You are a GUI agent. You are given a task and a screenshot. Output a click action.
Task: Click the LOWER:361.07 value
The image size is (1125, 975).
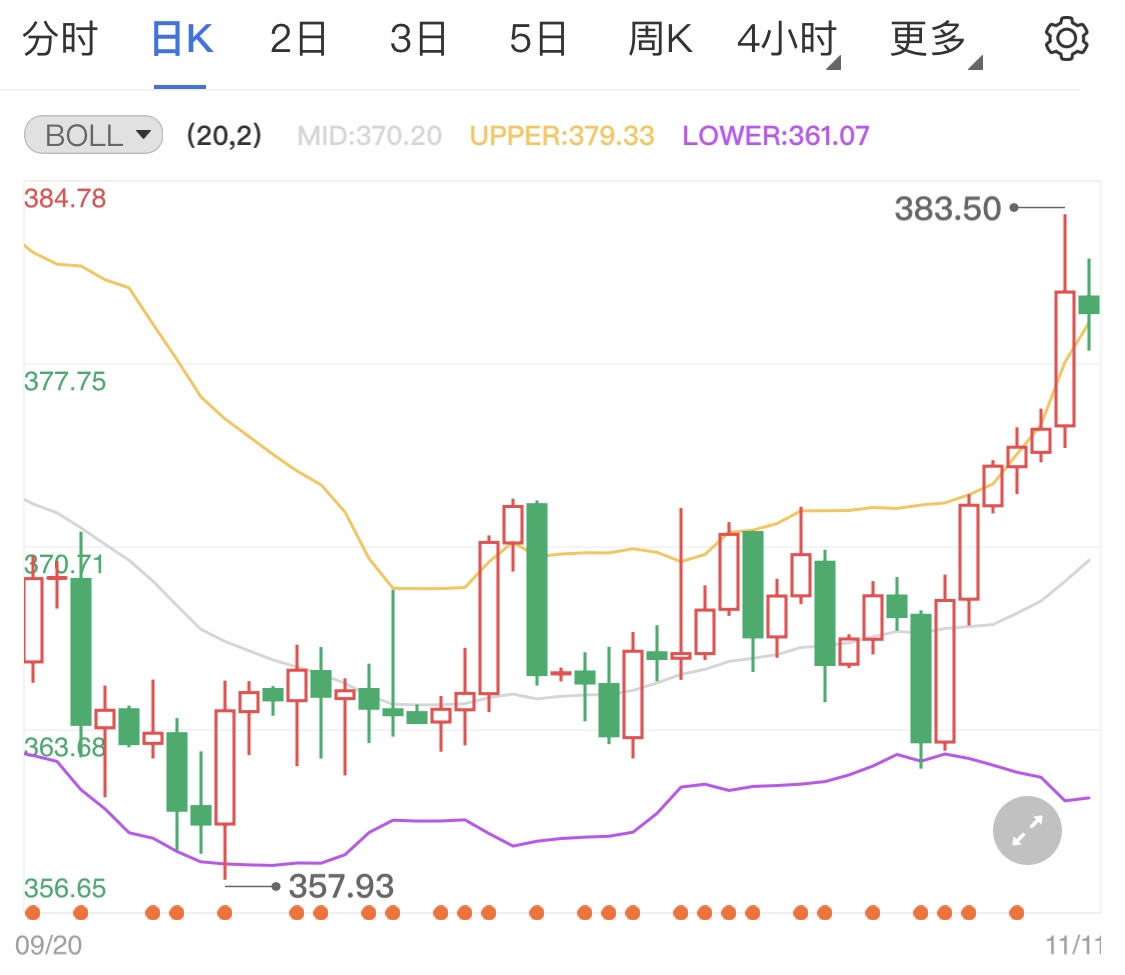coord(776,136)
